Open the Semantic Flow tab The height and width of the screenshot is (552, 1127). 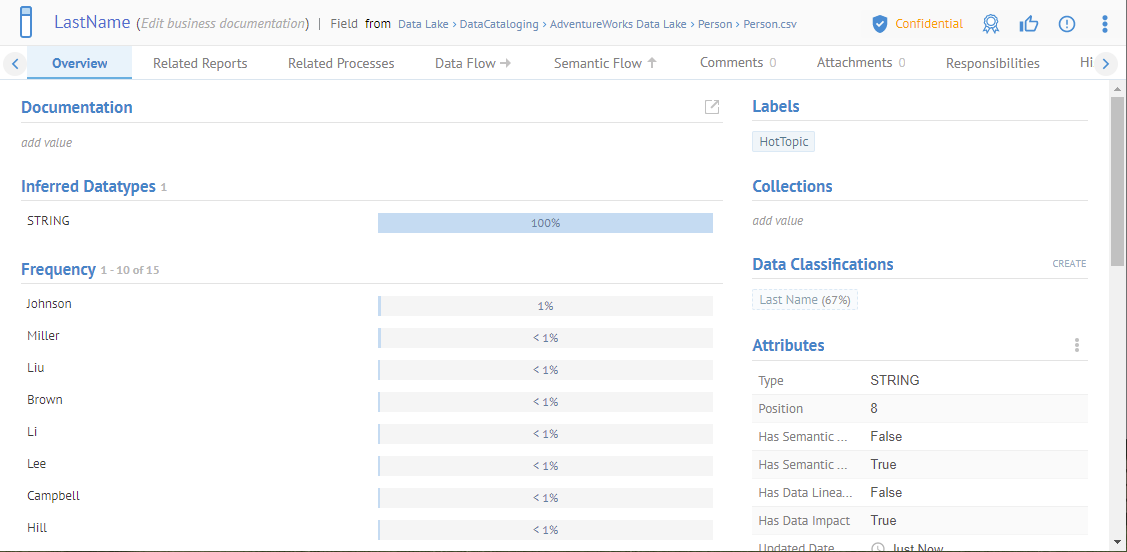[605, 63]
